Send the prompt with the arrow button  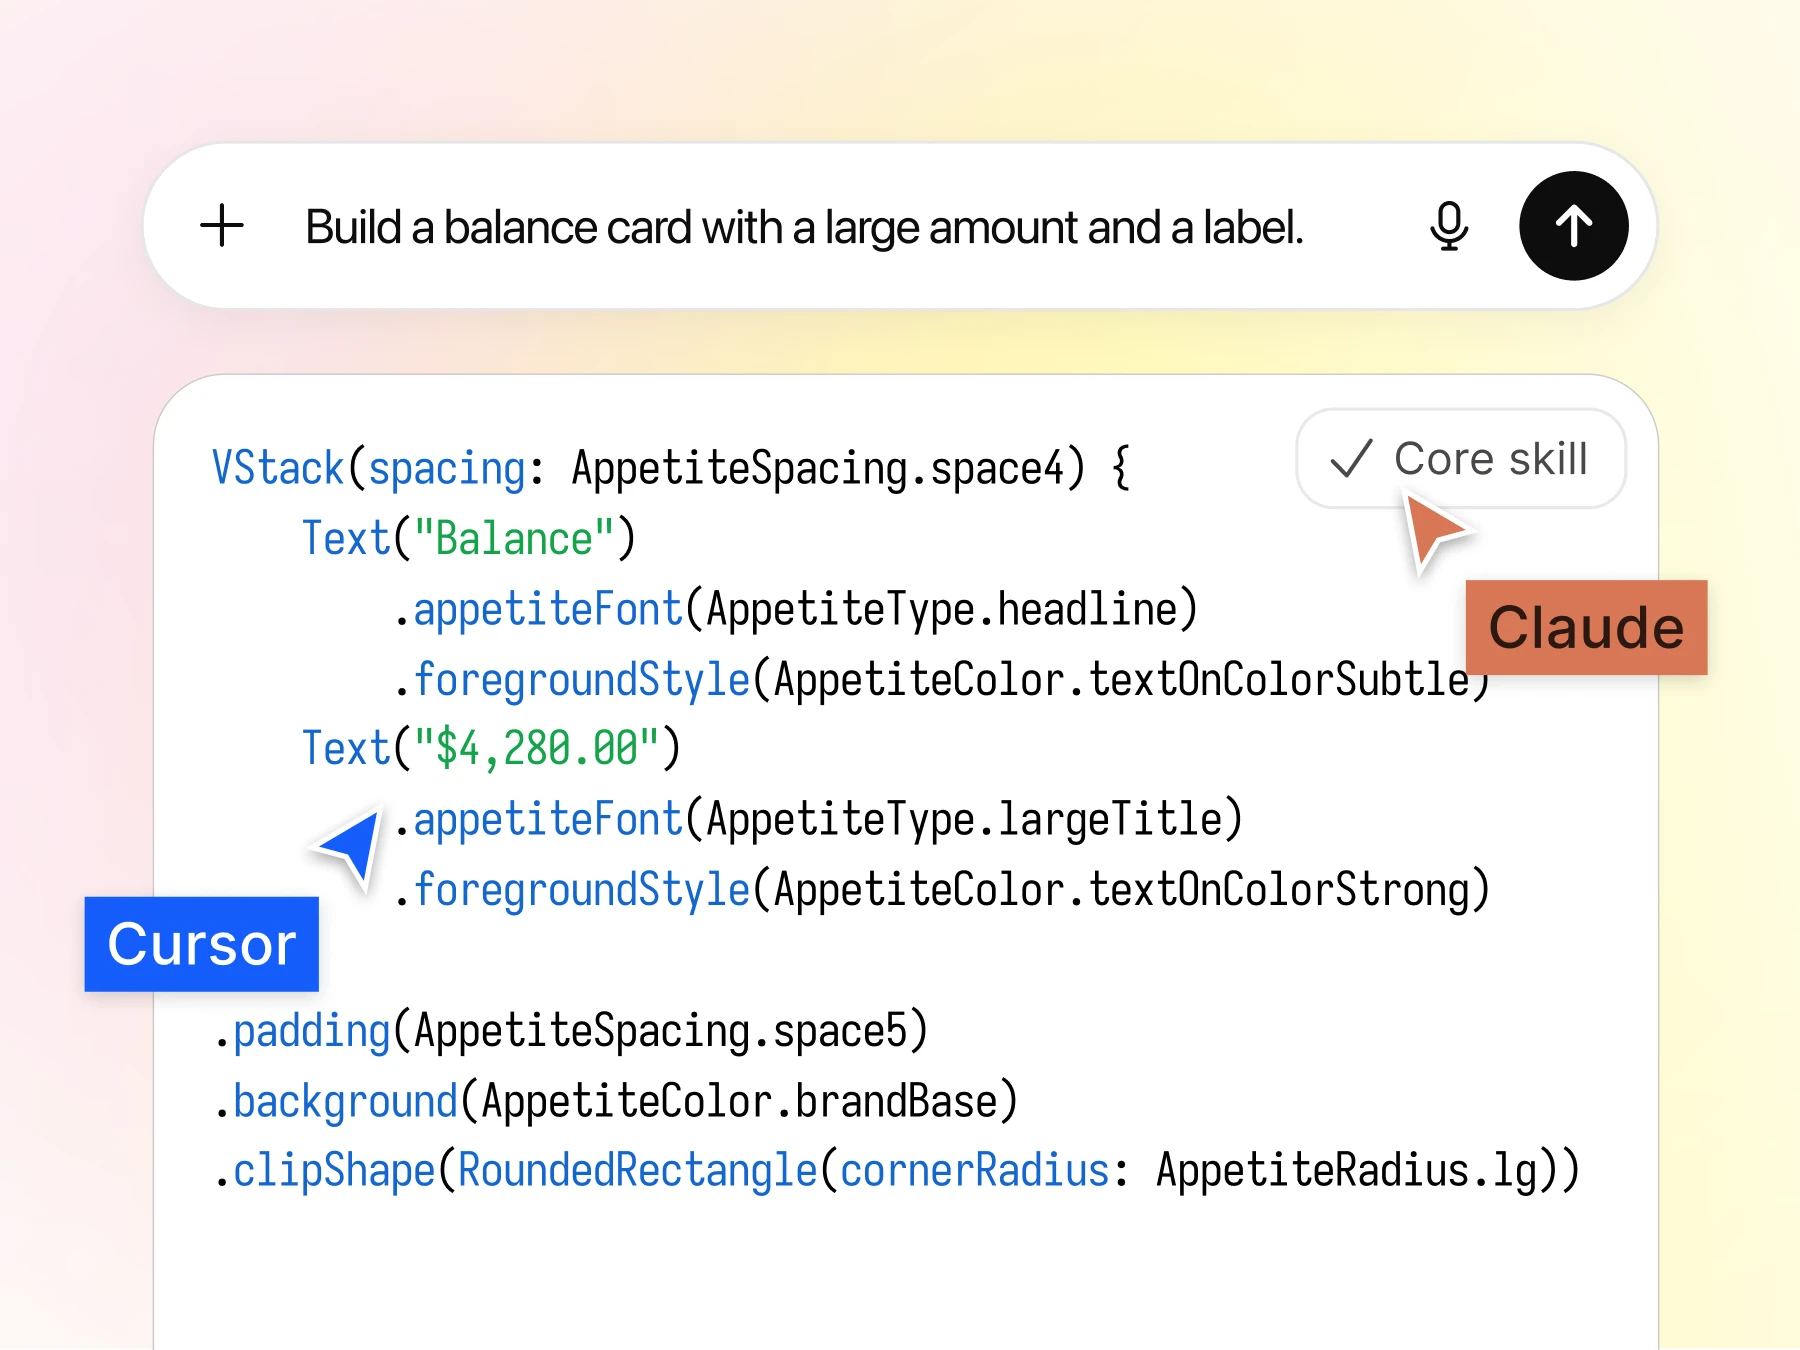point(1573,226)
